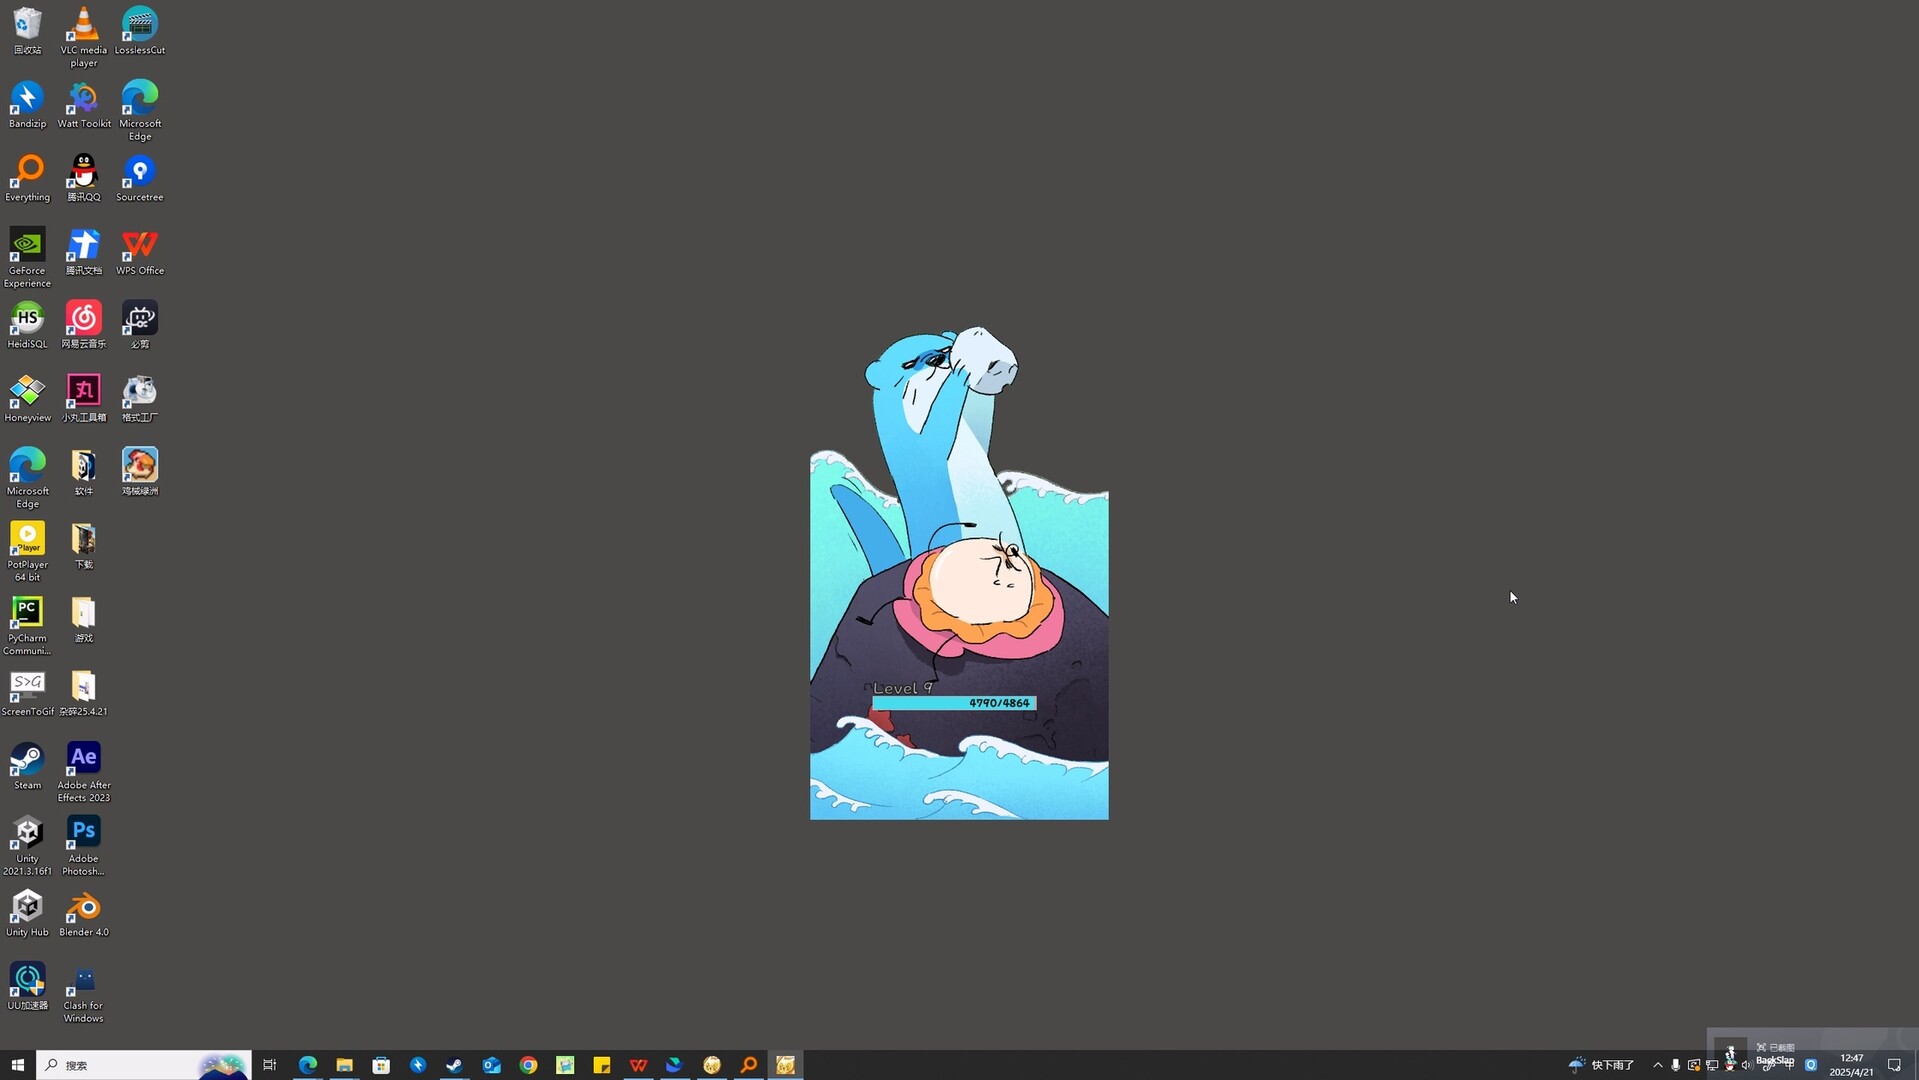The width and height of the screenshot is (1919, 1080).
Task: Open Microsoft Edge from the taskbar
Action: click(x=307, y=1065)
